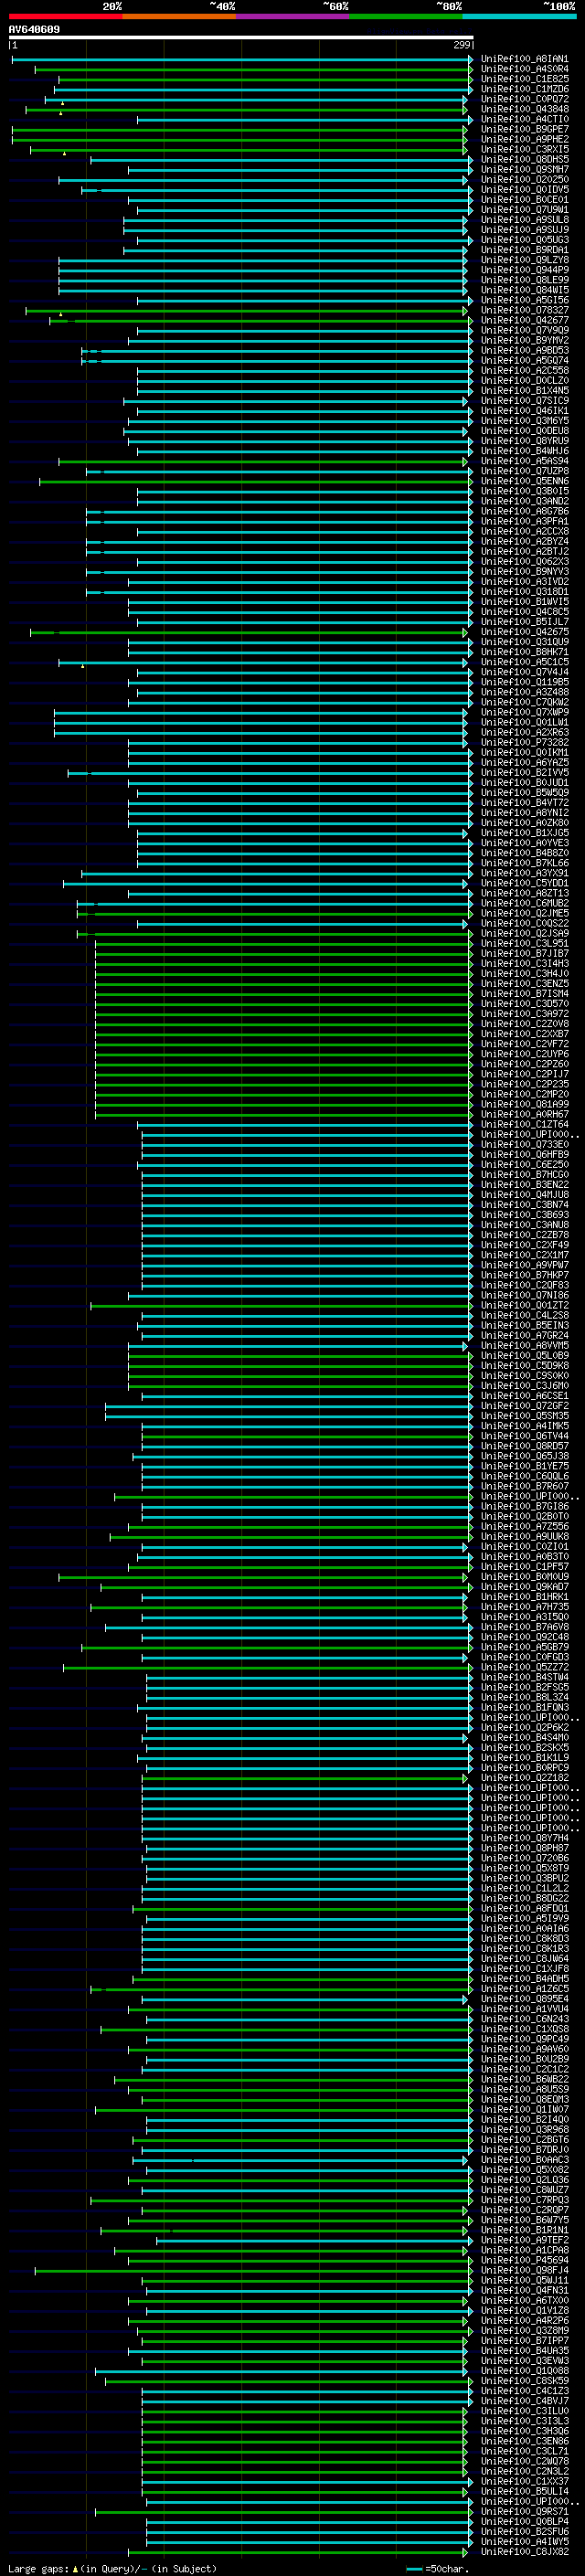585x2576 pixels.
Task: Click hit label UniRef100_B1X4N5
Action: point(524,391)
